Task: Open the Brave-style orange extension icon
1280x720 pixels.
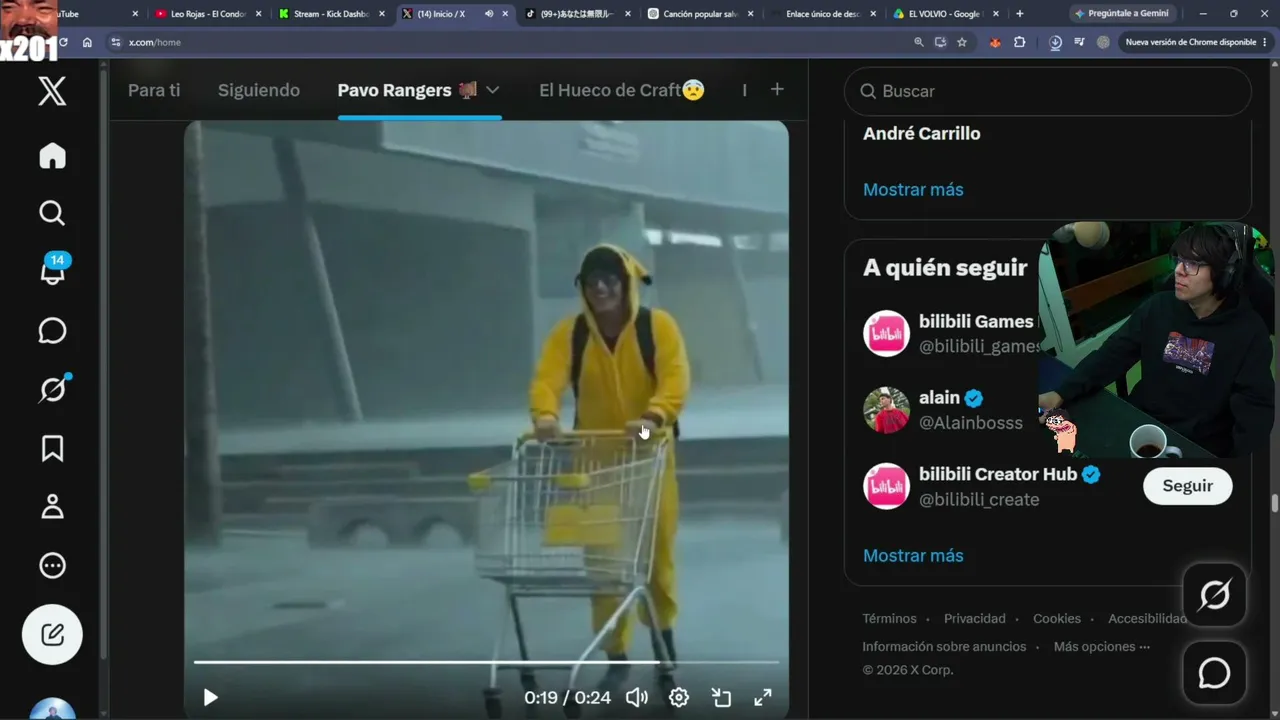Action: pos(995,42)
